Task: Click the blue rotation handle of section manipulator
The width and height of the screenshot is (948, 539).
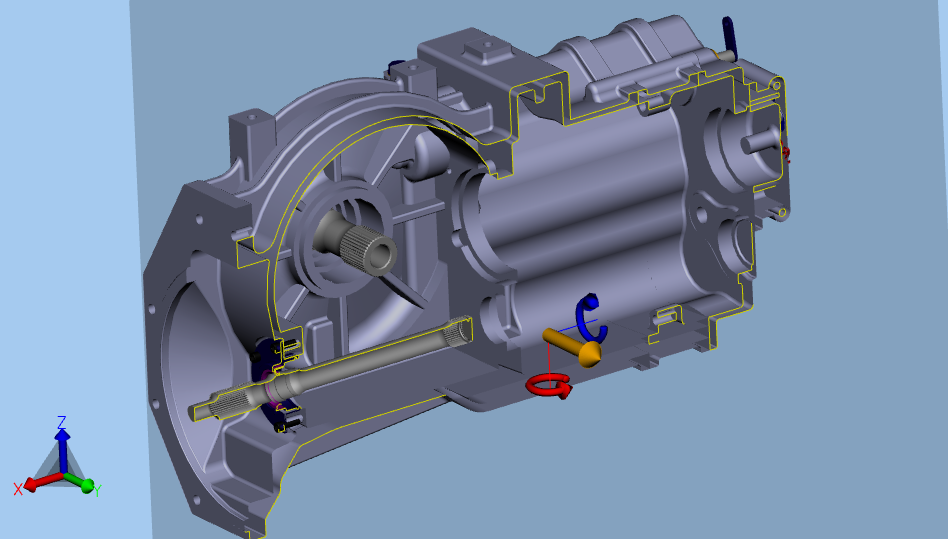Action: point(591,317)
